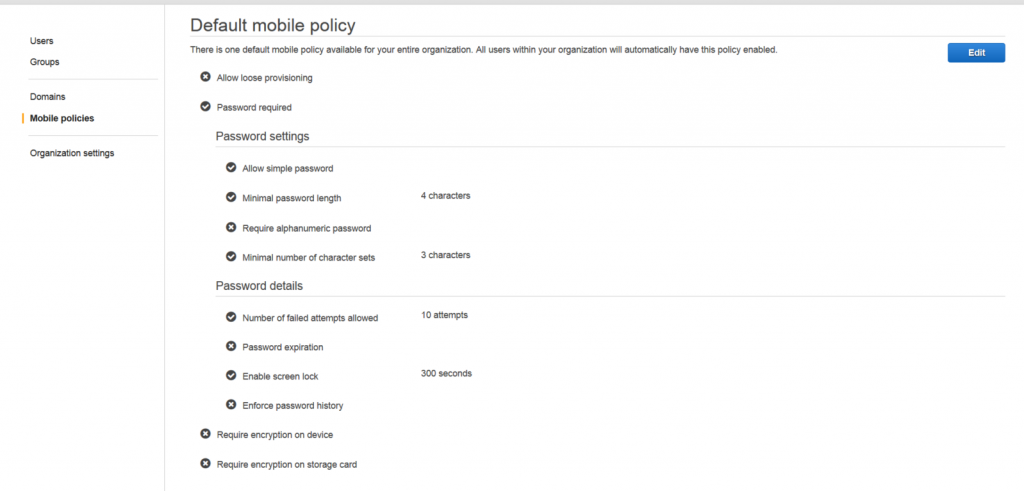Click the checkmark icon for Minimal number of character sets
1024x491 pixels.
coord(231,257)
